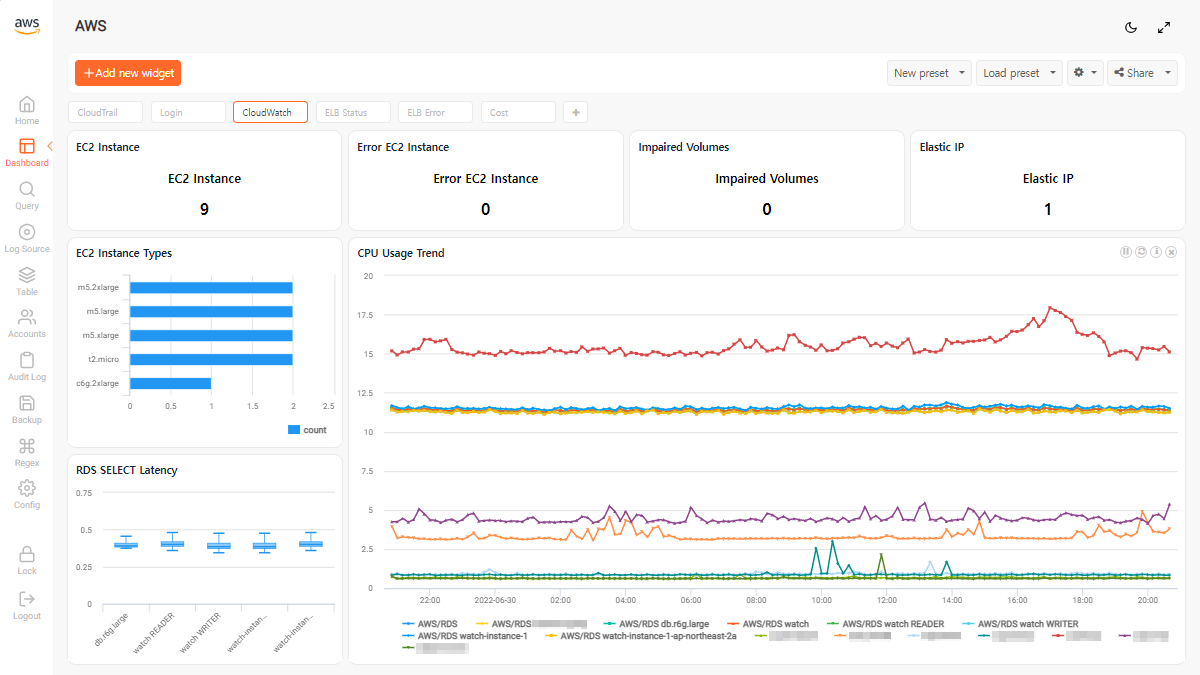Open the Audit Log page
The width and height of the screenshot is (1200, 675).
click(27, 366)
